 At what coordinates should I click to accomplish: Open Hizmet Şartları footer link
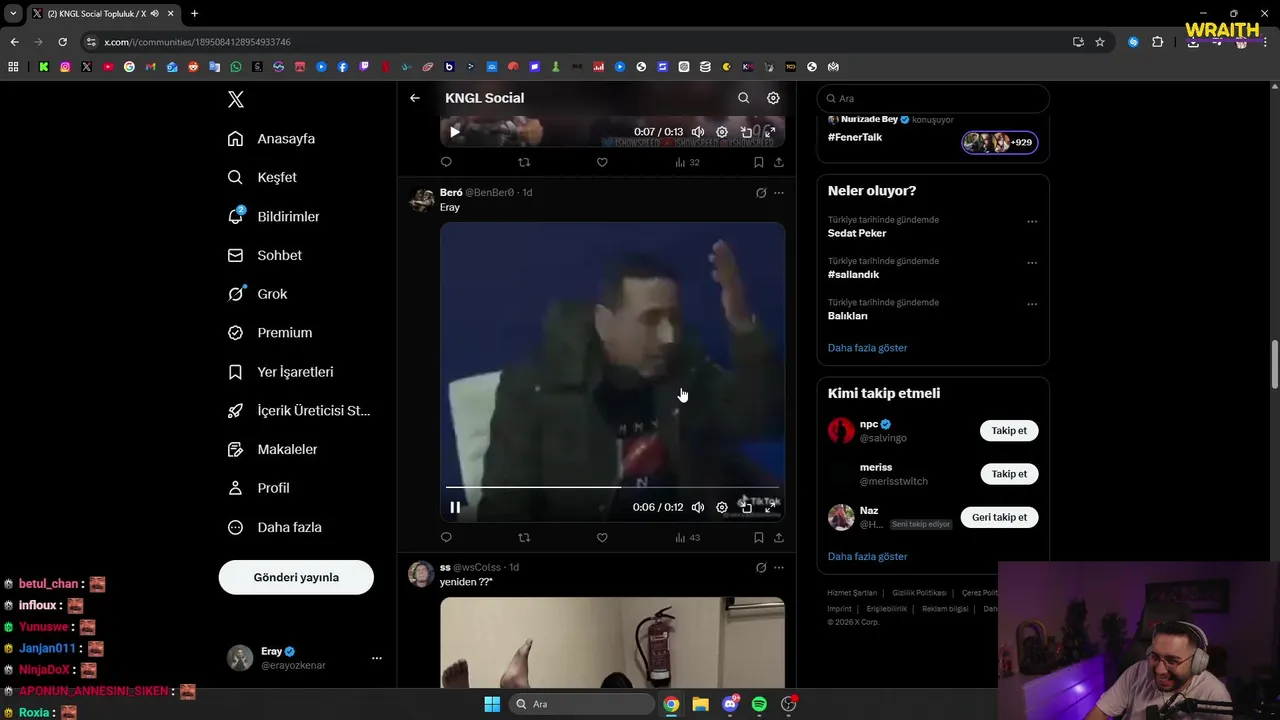tap(853, 593)
